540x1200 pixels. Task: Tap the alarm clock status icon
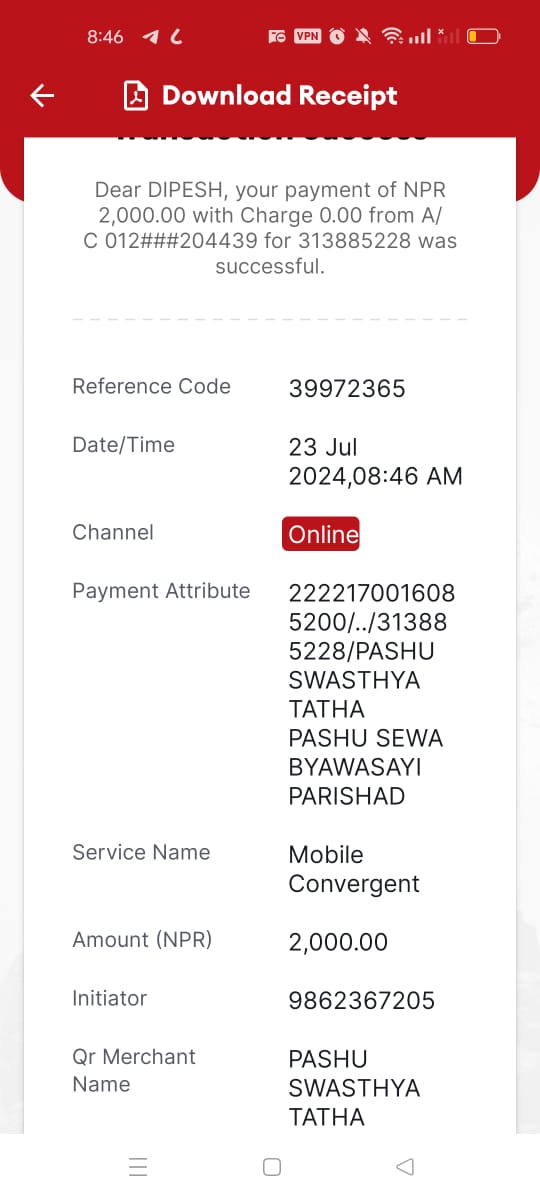337,36
